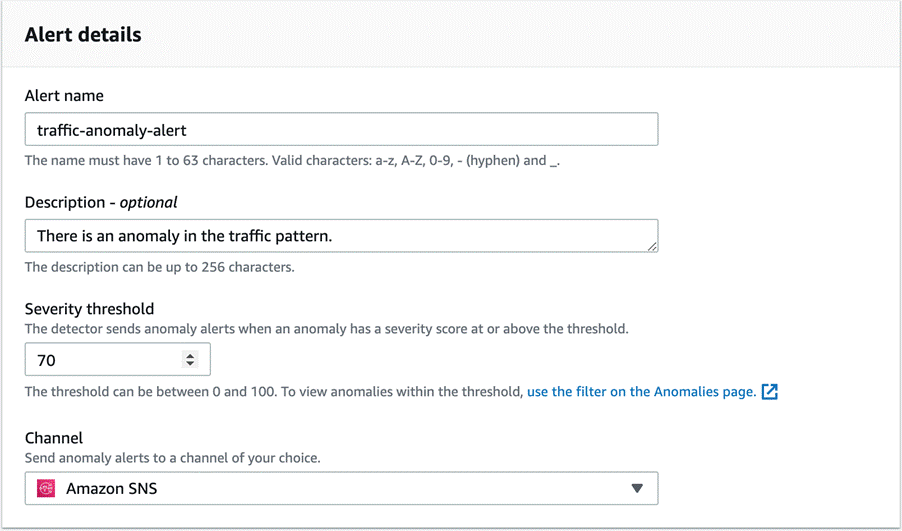Click the Channel dropdown arrow
The width and height of the screenshot is (902, 531).
[637, 489]
